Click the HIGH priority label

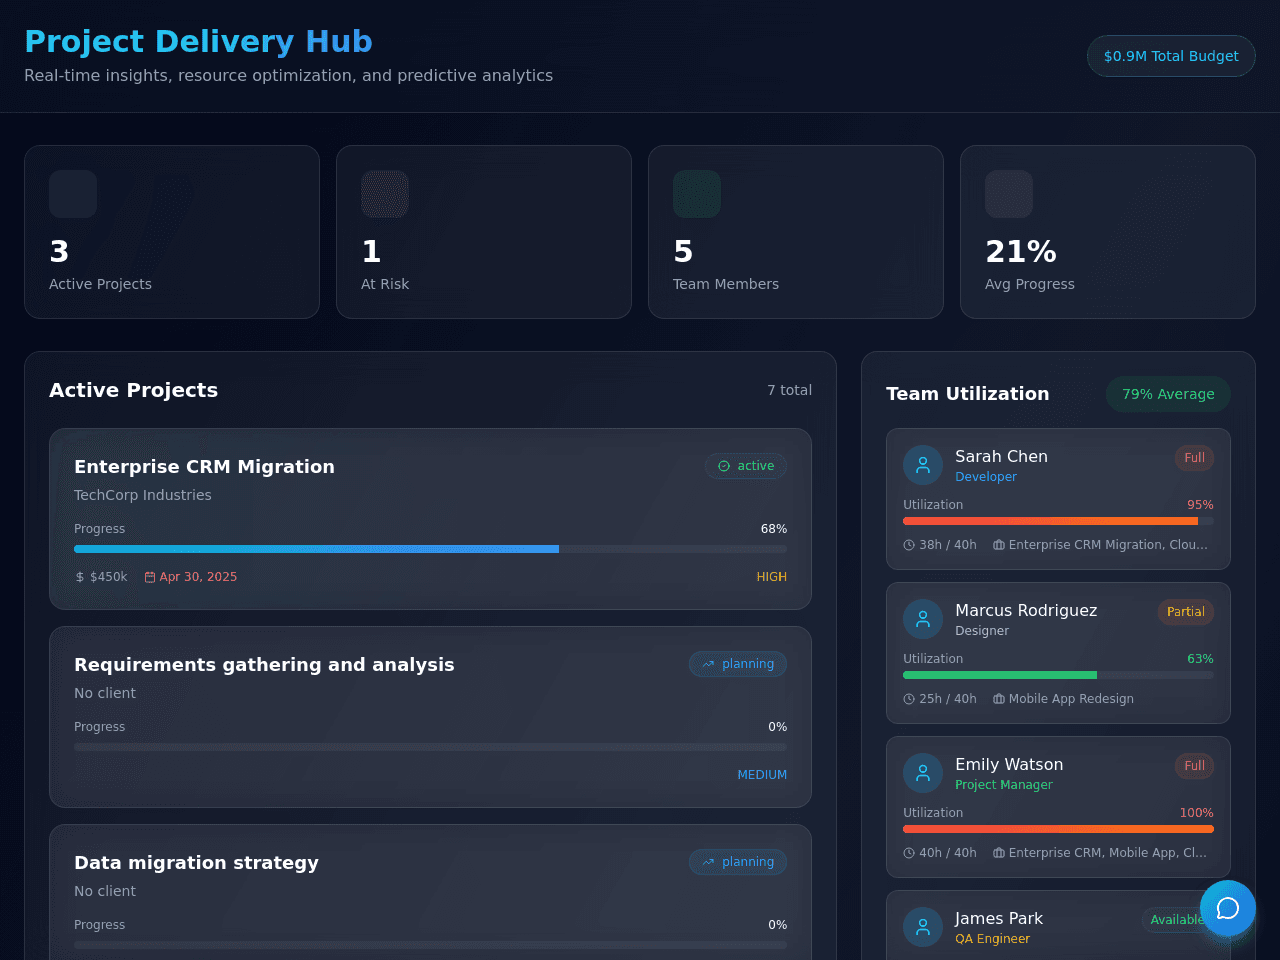click(772, 577)
